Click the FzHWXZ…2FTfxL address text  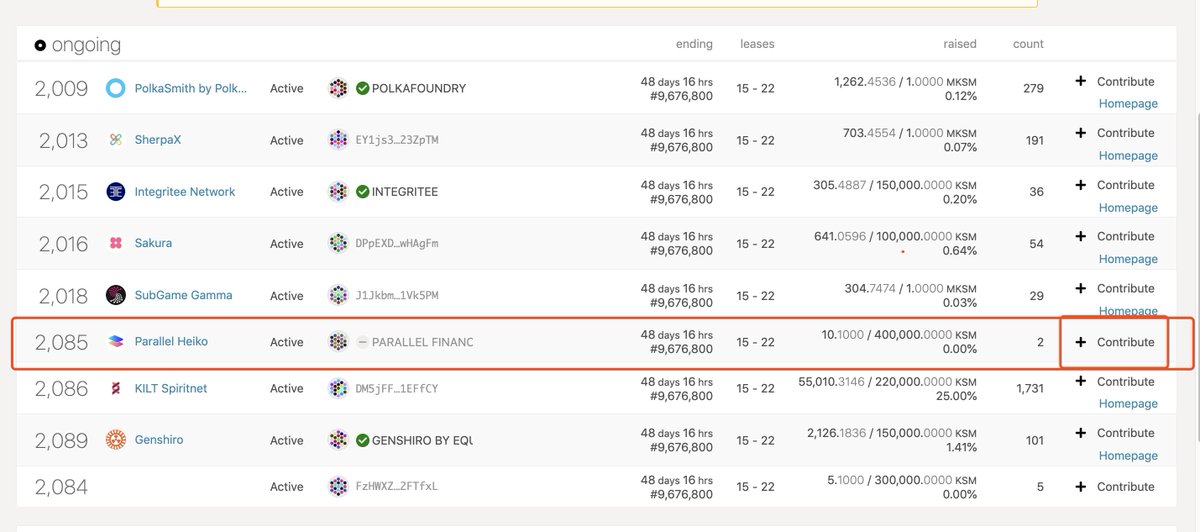(x=397, y=487)
